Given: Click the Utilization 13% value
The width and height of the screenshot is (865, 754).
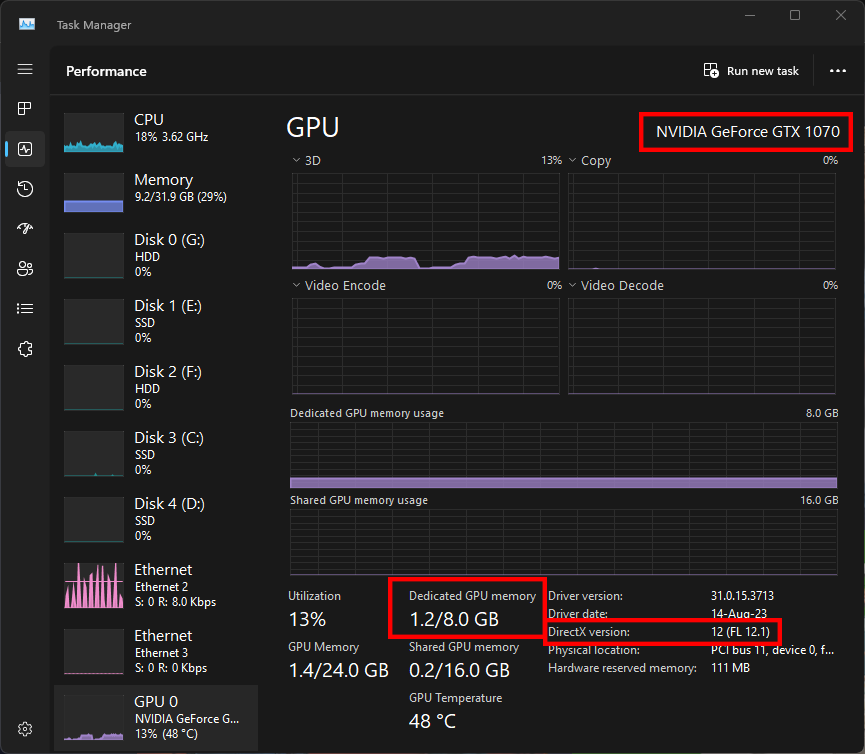Looking at the screenshot, I should 307,619.
